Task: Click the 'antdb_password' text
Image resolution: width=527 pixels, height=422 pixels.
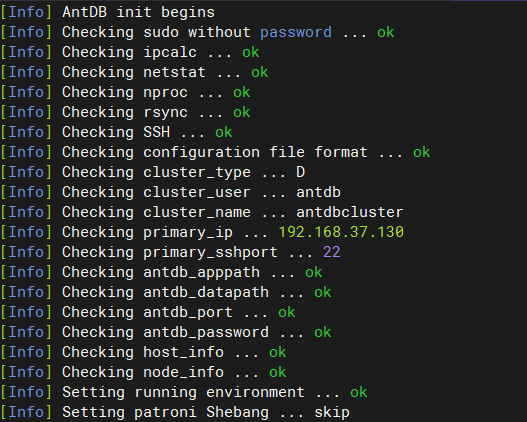Action: point(206,332)
